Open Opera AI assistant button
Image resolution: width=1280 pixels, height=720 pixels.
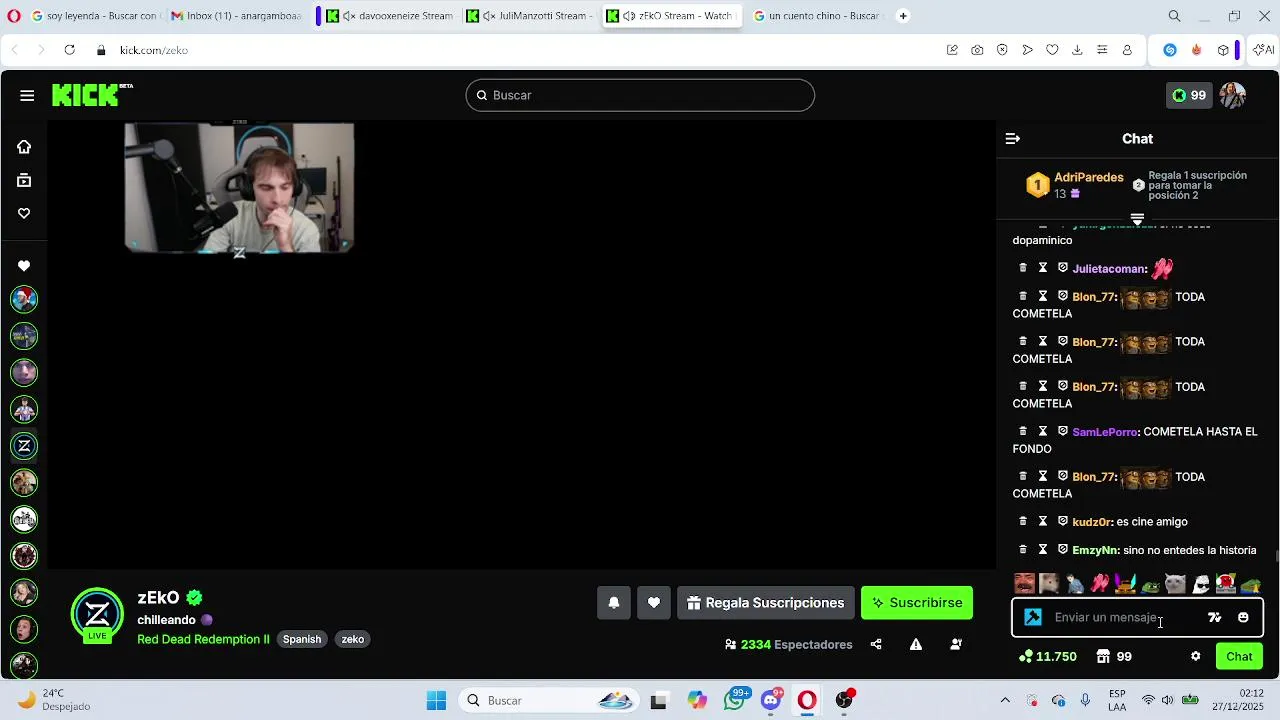click(x=1264, y=50)
